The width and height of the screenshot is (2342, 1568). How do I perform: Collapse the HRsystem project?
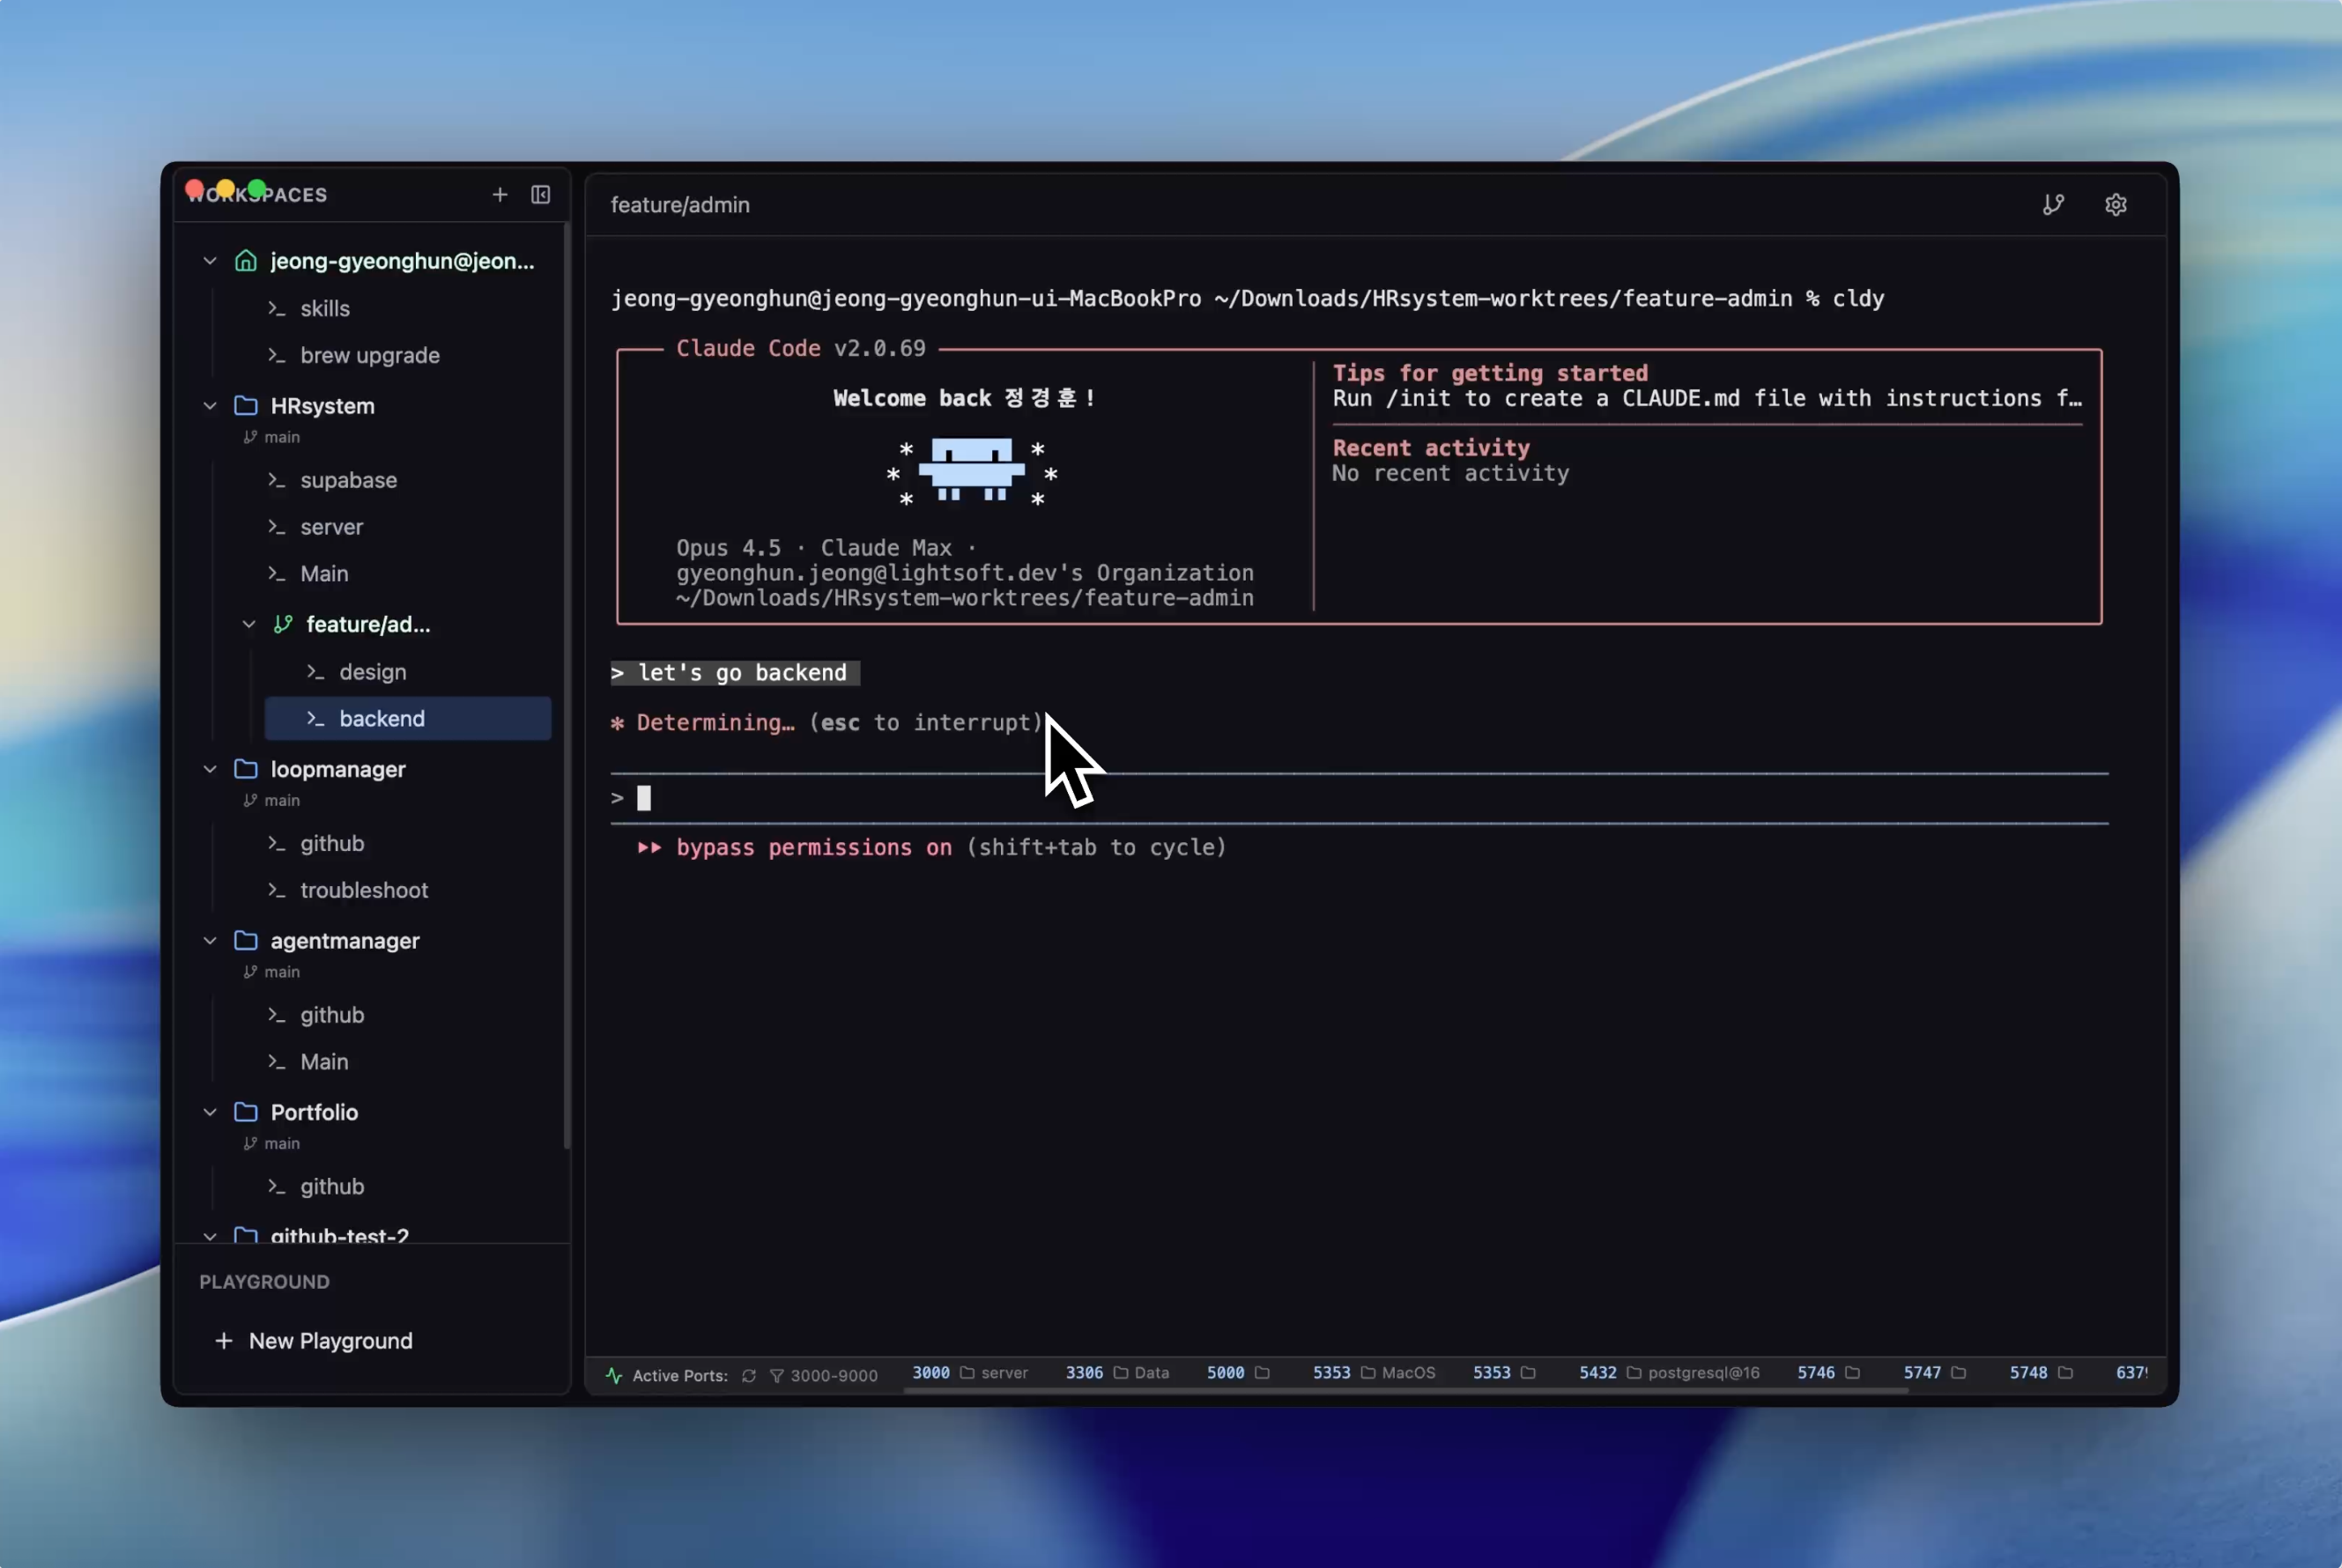[210, 406]
